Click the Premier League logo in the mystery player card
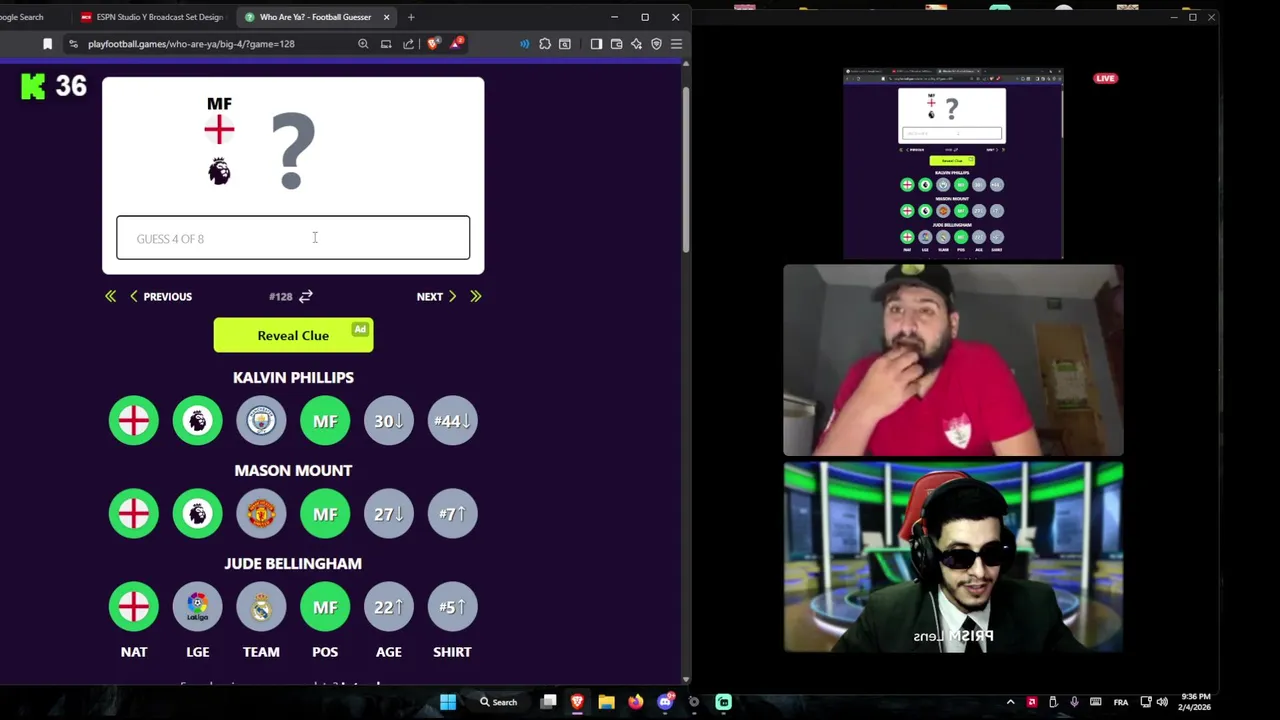Screen dimensions: 1280x720 tap(219, 171)
